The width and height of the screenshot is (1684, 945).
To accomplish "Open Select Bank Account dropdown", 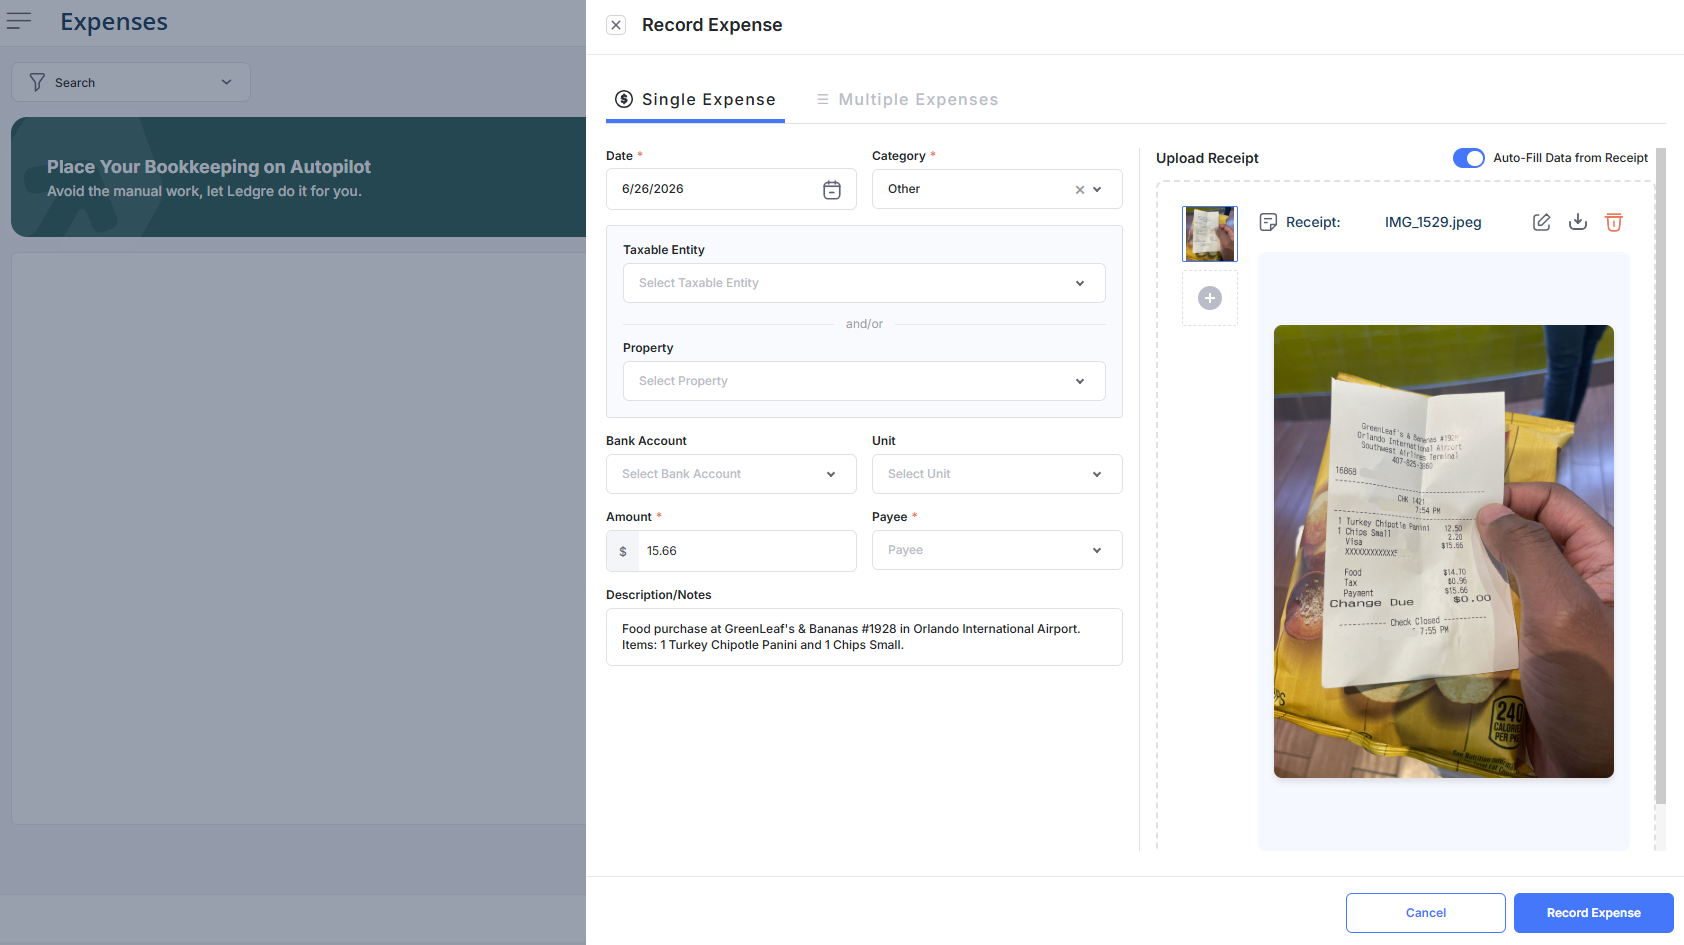I will point(731,474).
